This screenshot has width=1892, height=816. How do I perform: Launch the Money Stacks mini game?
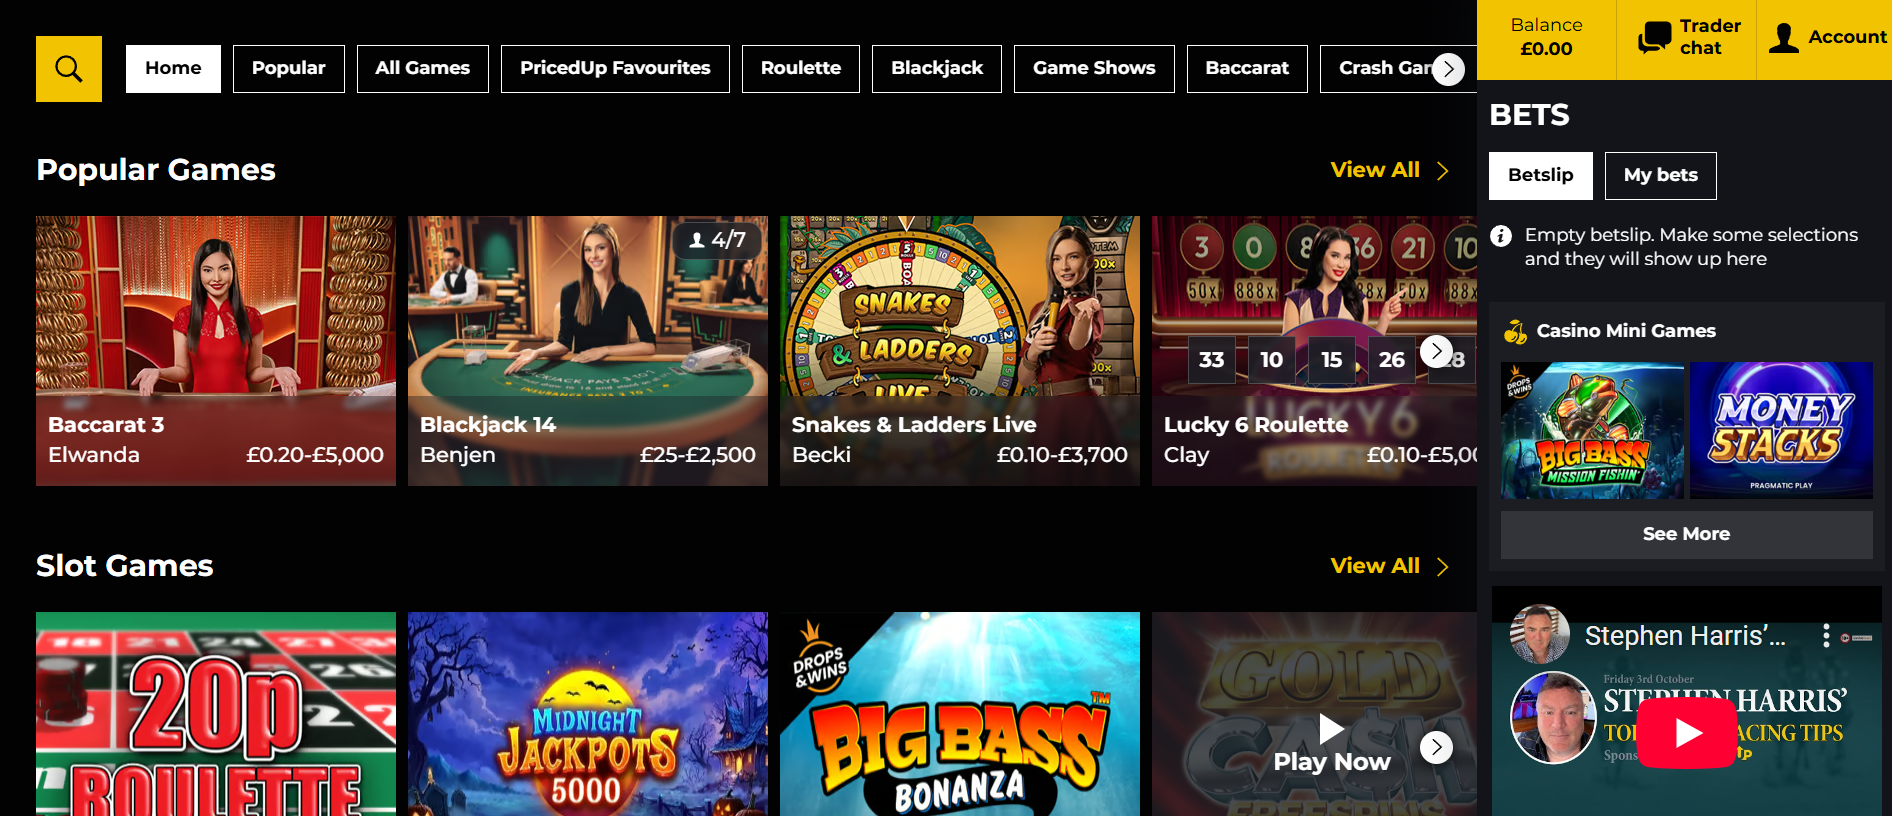point(1781,430)
